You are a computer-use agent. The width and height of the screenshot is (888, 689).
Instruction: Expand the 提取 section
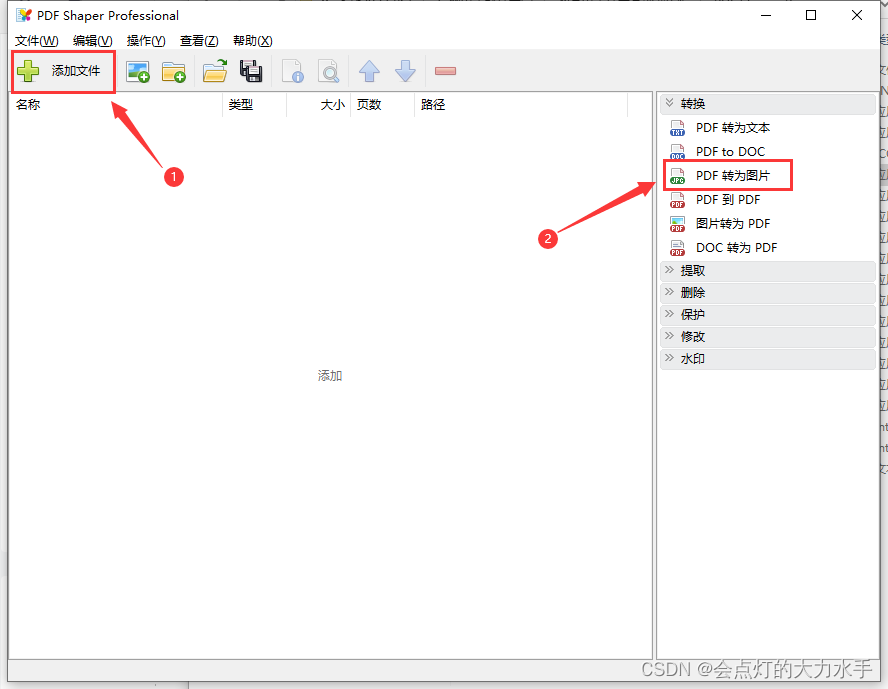point(768,271)
